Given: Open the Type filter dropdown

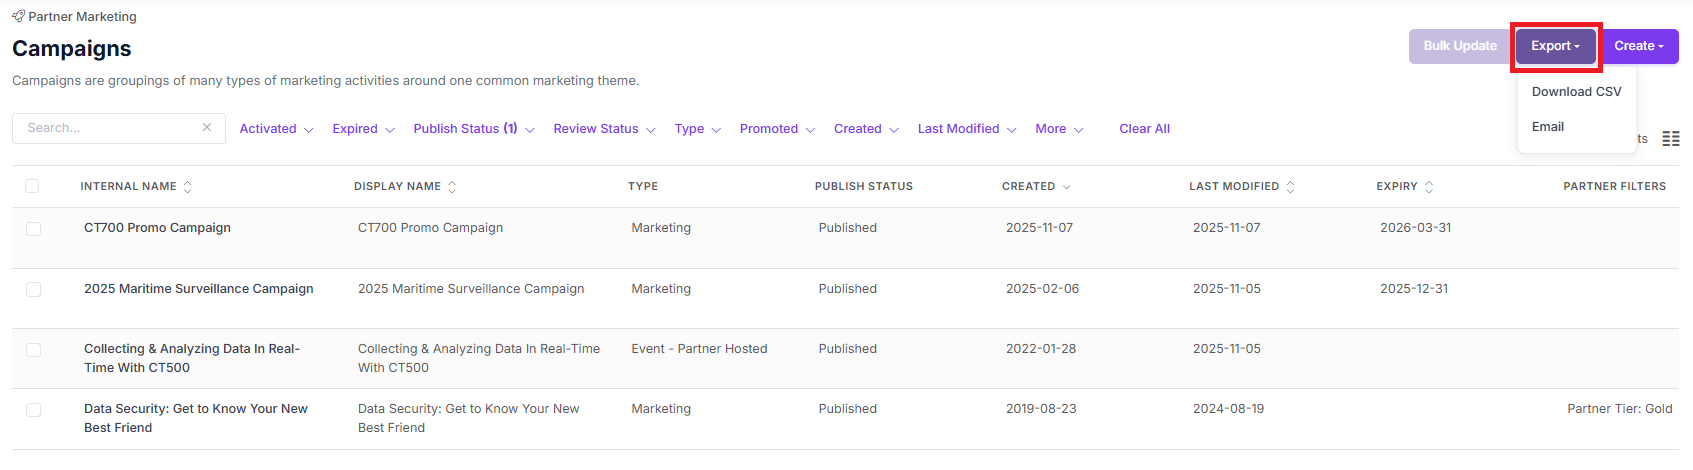Looking at the screenshot, I should pyautogui.click(x=697, y=129).
